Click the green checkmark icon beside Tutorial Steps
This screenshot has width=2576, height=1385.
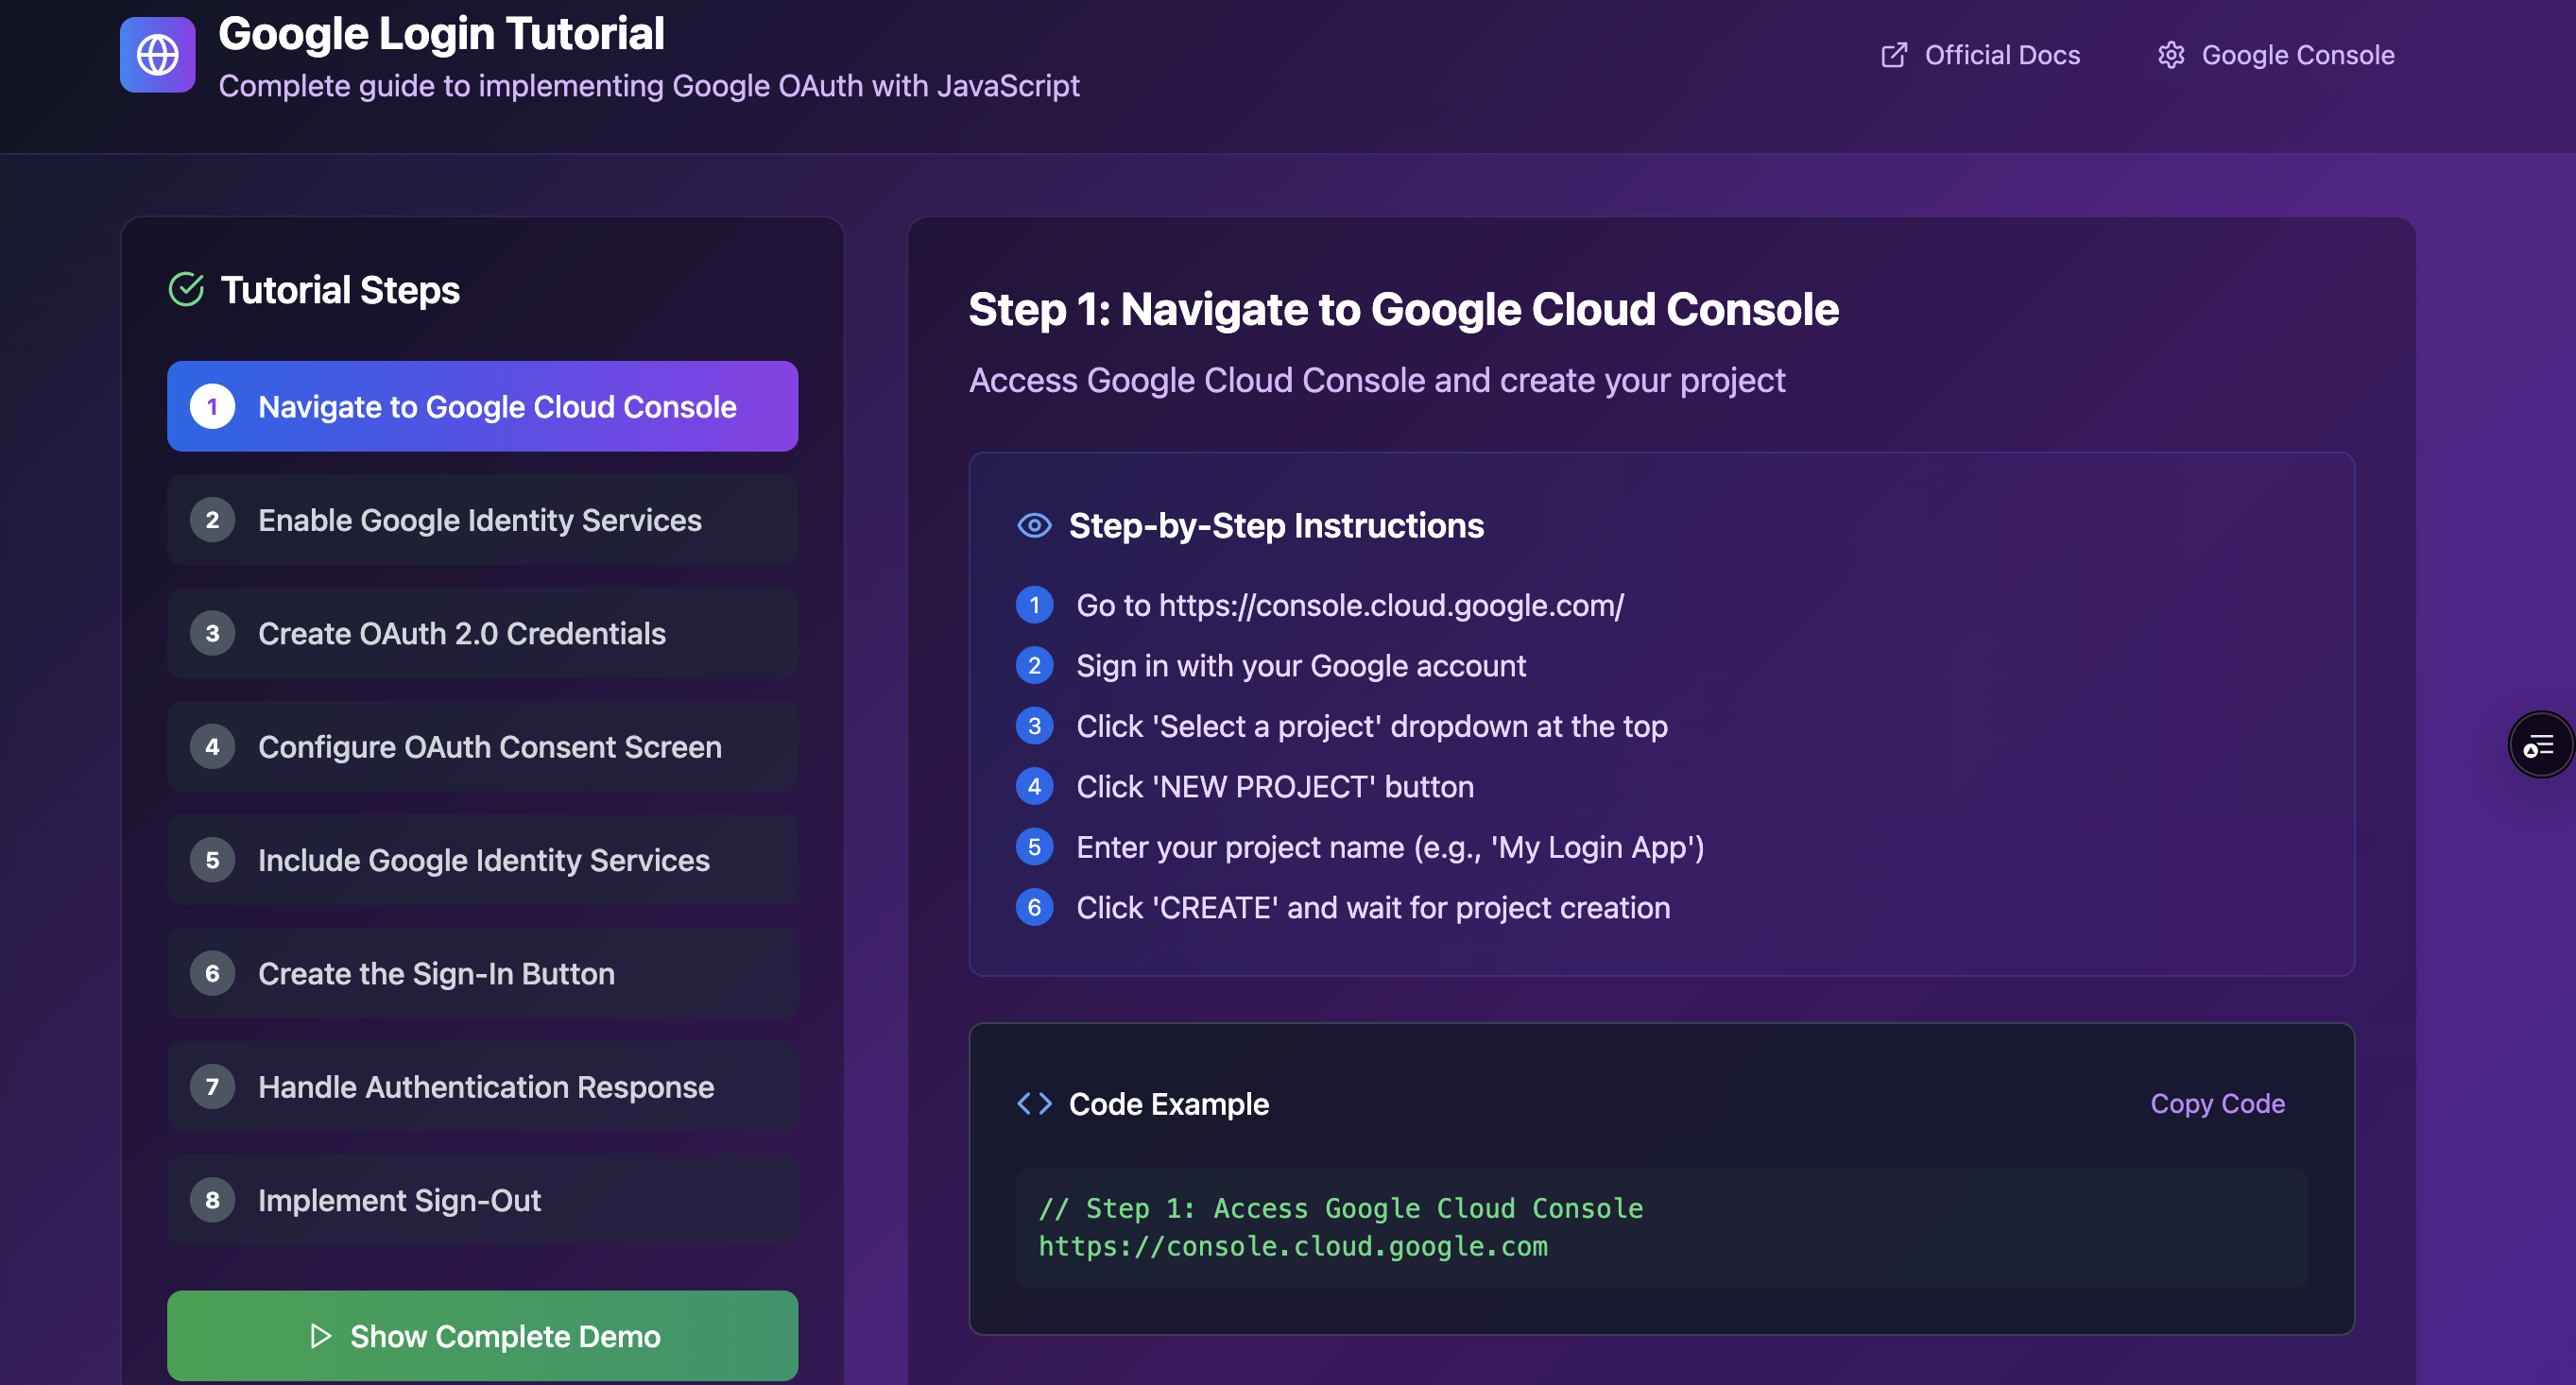pyautogui.click(x=186, y=289)
